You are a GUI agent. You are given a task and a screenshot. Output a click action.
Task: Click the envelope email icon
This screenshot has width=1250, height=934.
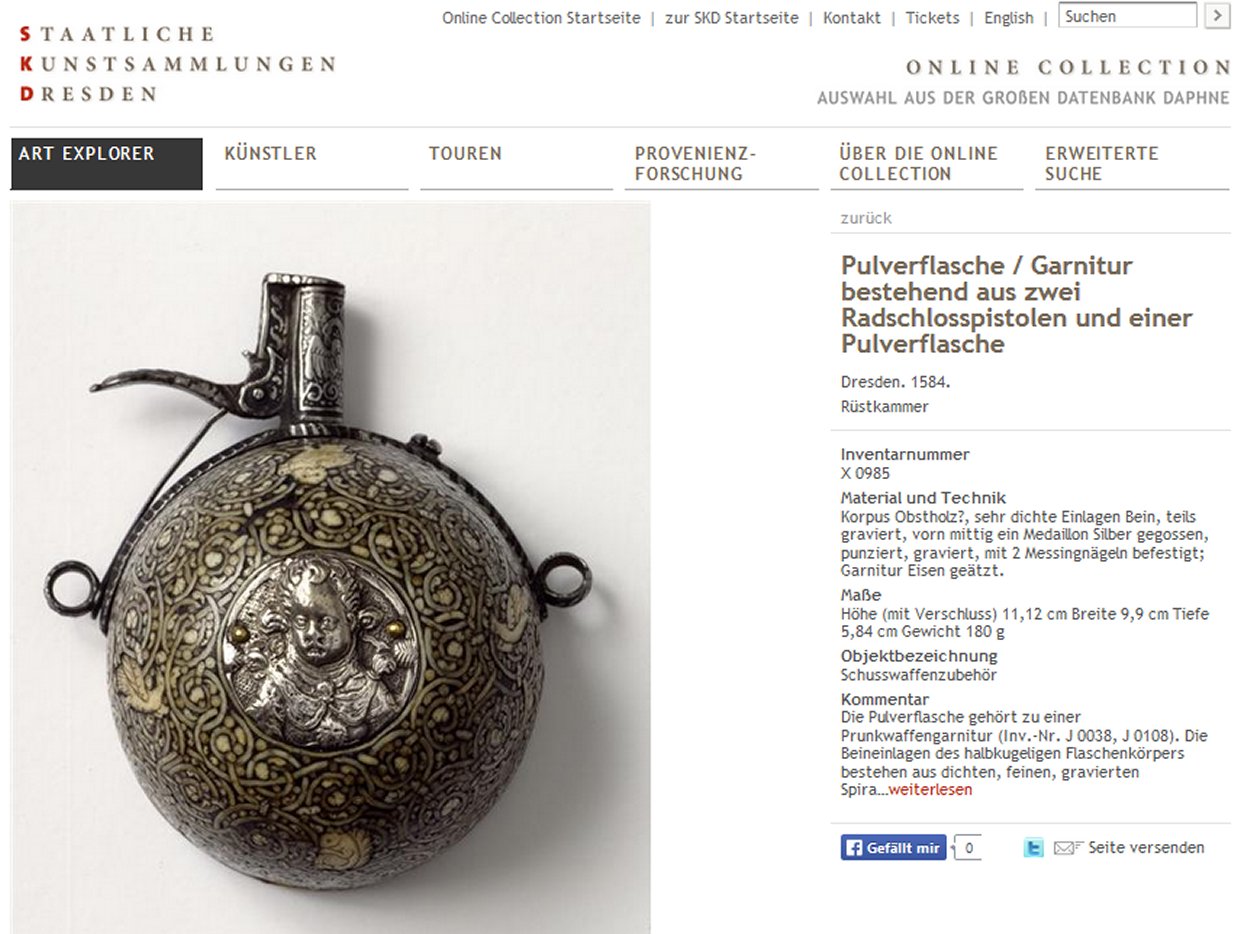(1068, 848)
